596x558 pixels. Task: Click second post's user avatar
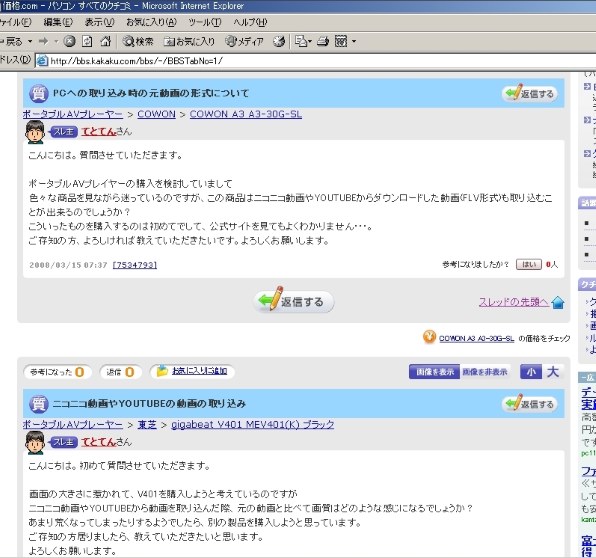35,442
